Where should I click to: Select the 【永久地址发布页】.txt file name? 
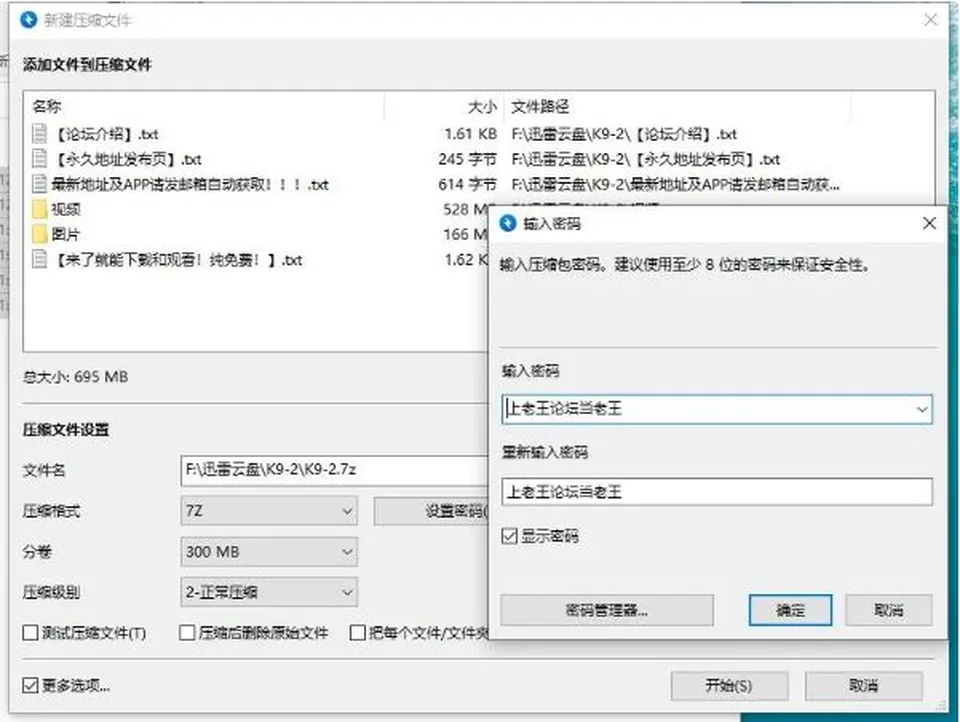pos(127,159)
